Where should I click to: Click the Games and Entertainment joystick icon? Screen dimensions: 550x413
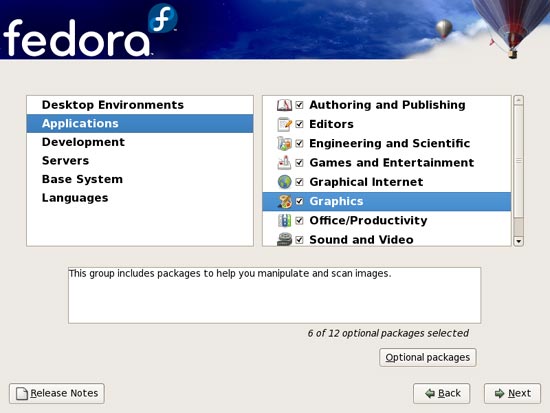click(284, 163)
